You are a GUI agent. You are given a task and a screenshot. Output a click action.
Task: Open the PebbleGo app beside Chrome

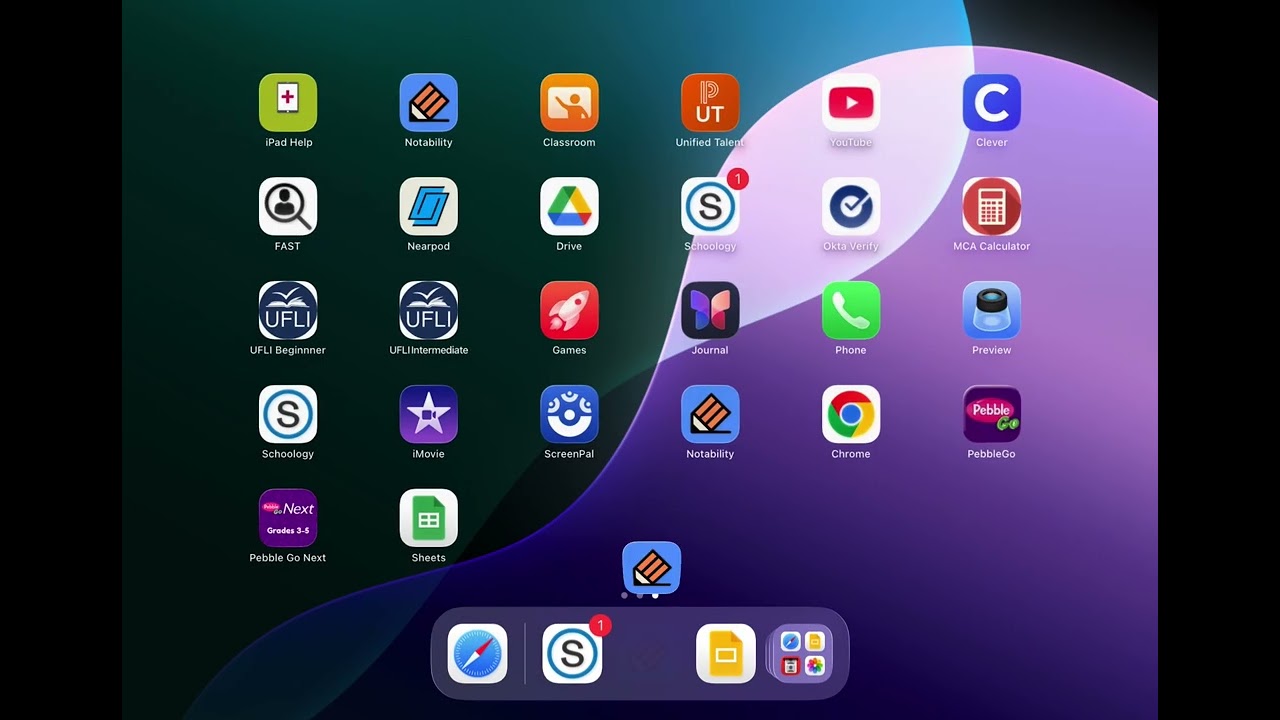click(x=991, y=415)
